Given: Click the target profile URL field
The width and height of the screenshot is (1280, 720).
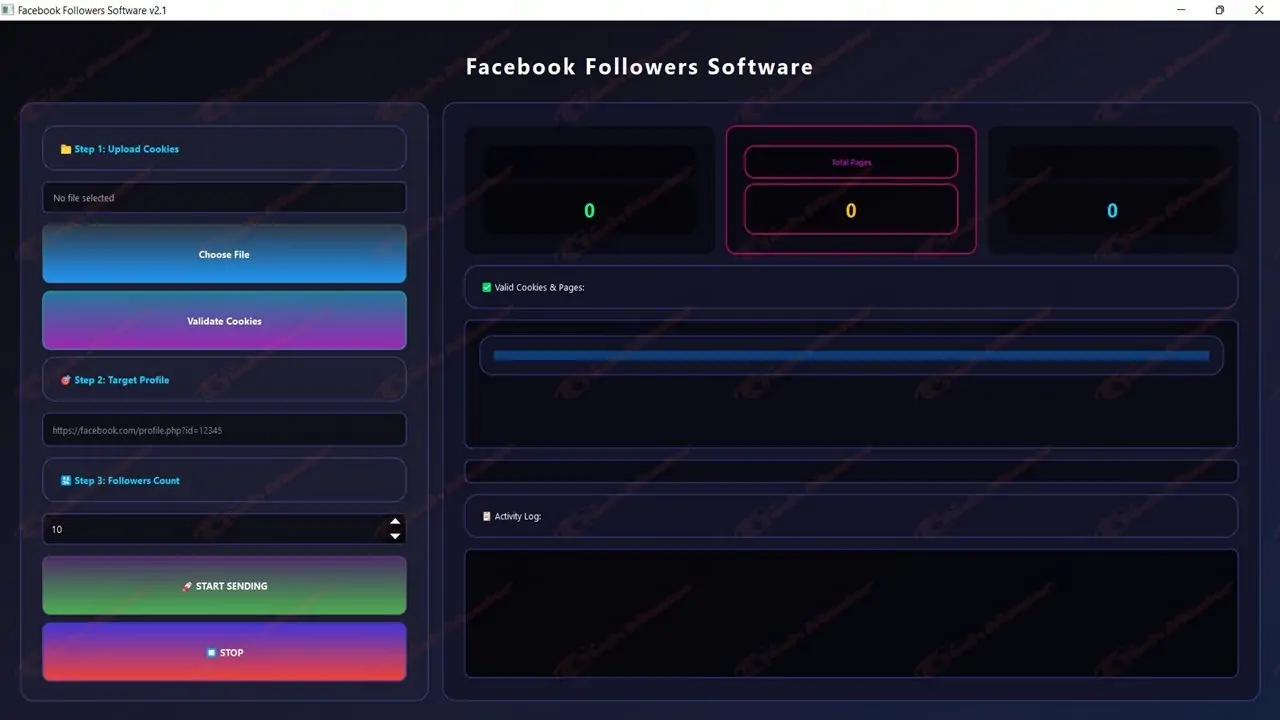Looking at the screenshot, I should [224, 430].
